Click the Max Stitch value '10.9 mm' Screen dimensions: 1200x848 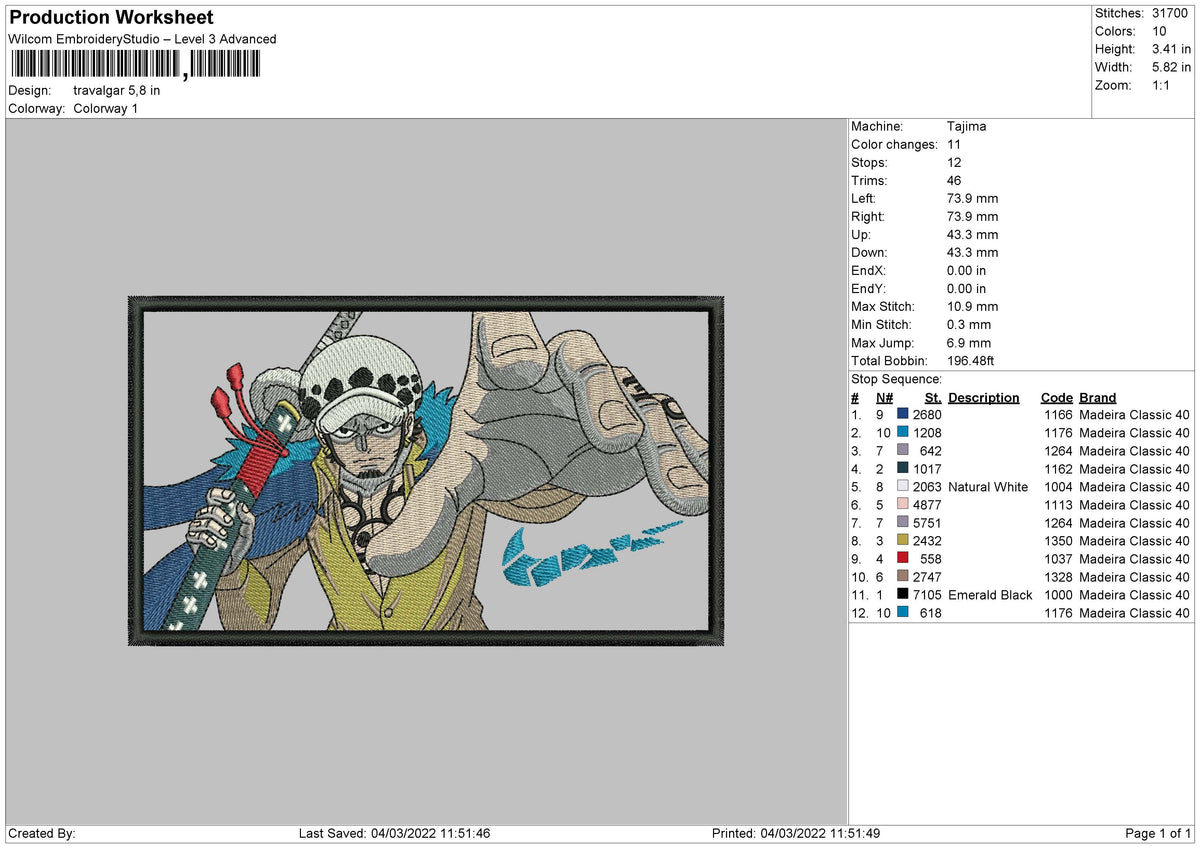click(x=973, y=307)
